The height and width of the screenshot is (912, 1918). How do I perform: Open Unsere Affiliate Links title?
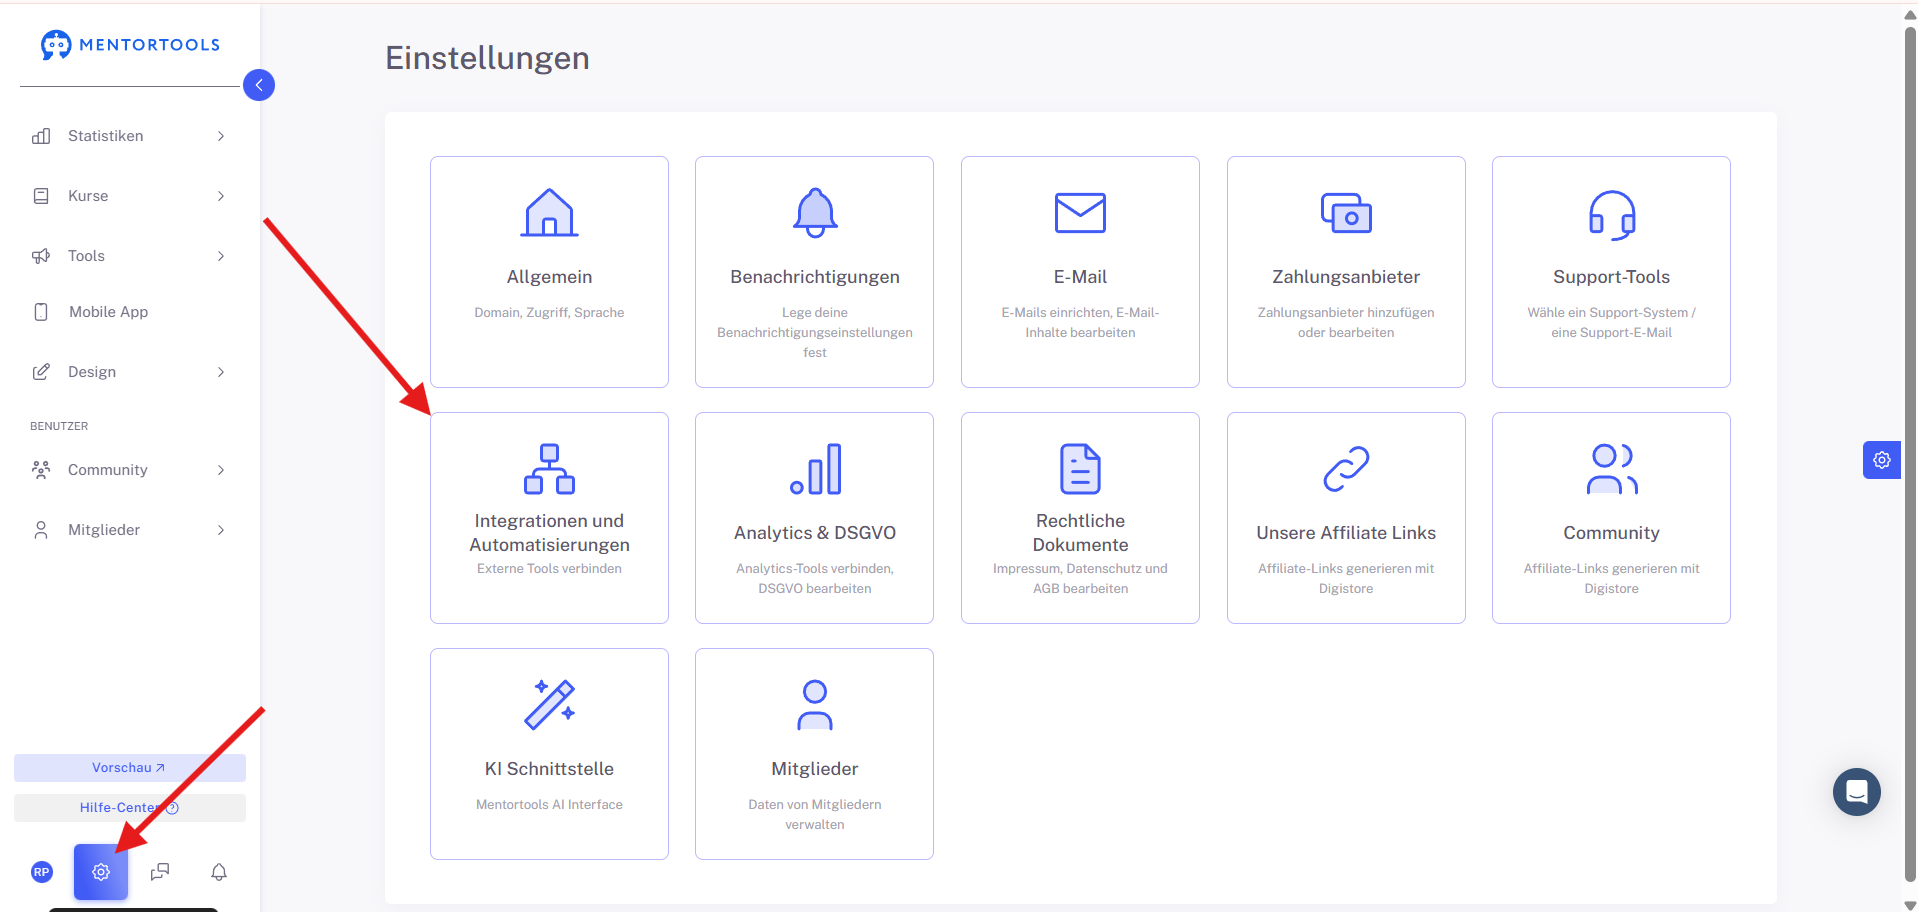(x=1346, y=533)
